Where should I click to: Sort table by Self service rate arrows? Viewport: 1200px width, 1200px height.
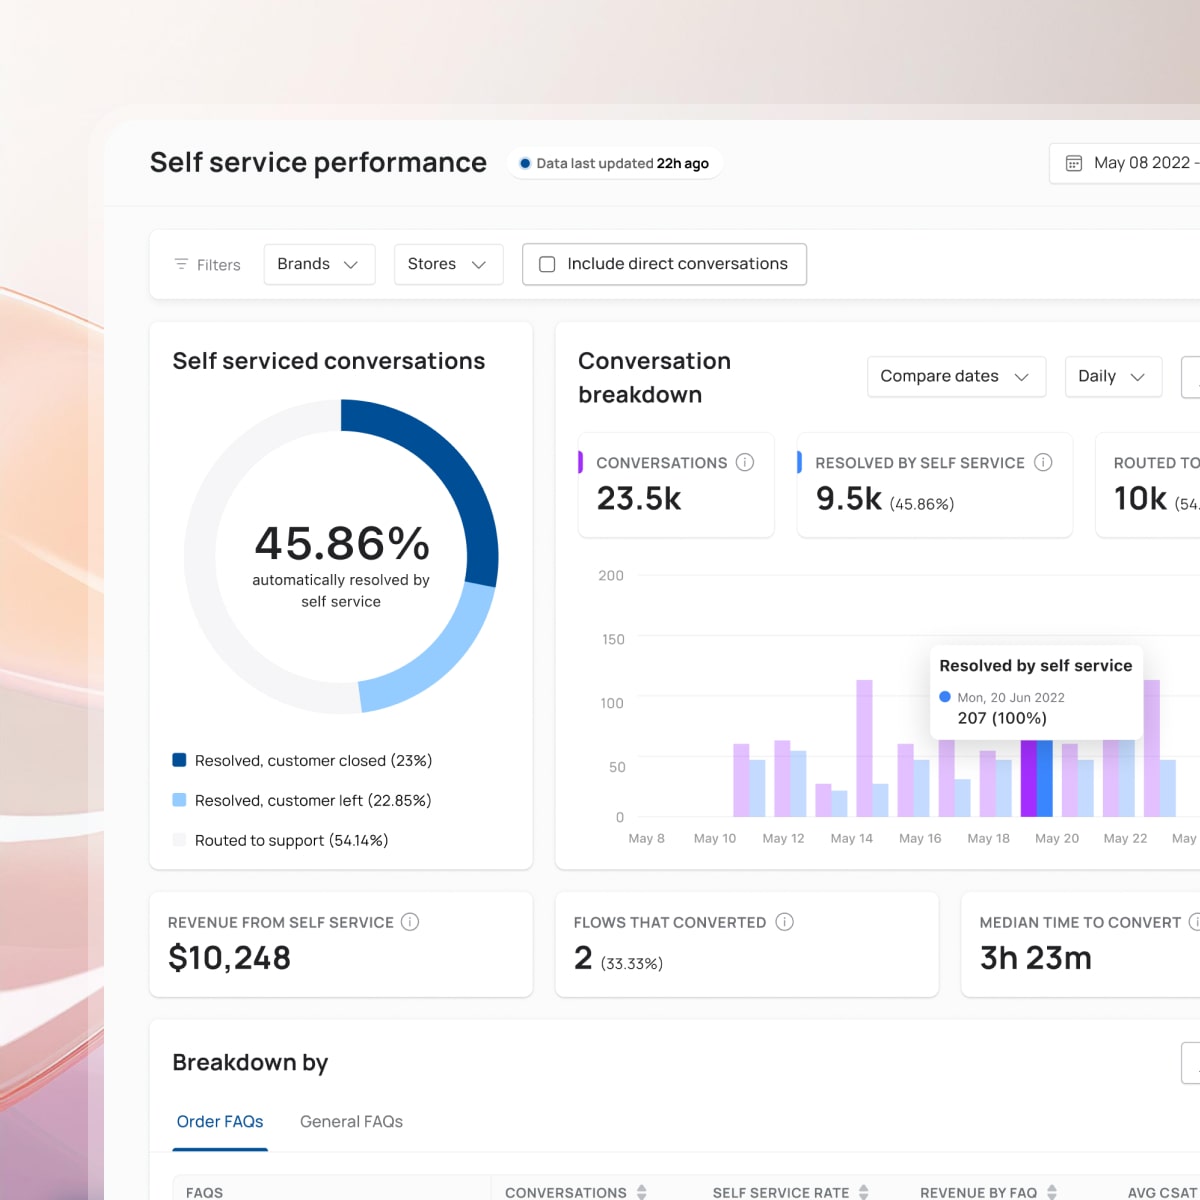tap(864, 1192)
